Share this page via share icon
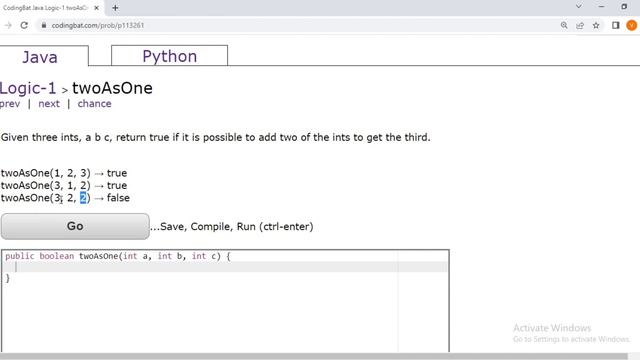The image size is (640, 360). point(580,25)
